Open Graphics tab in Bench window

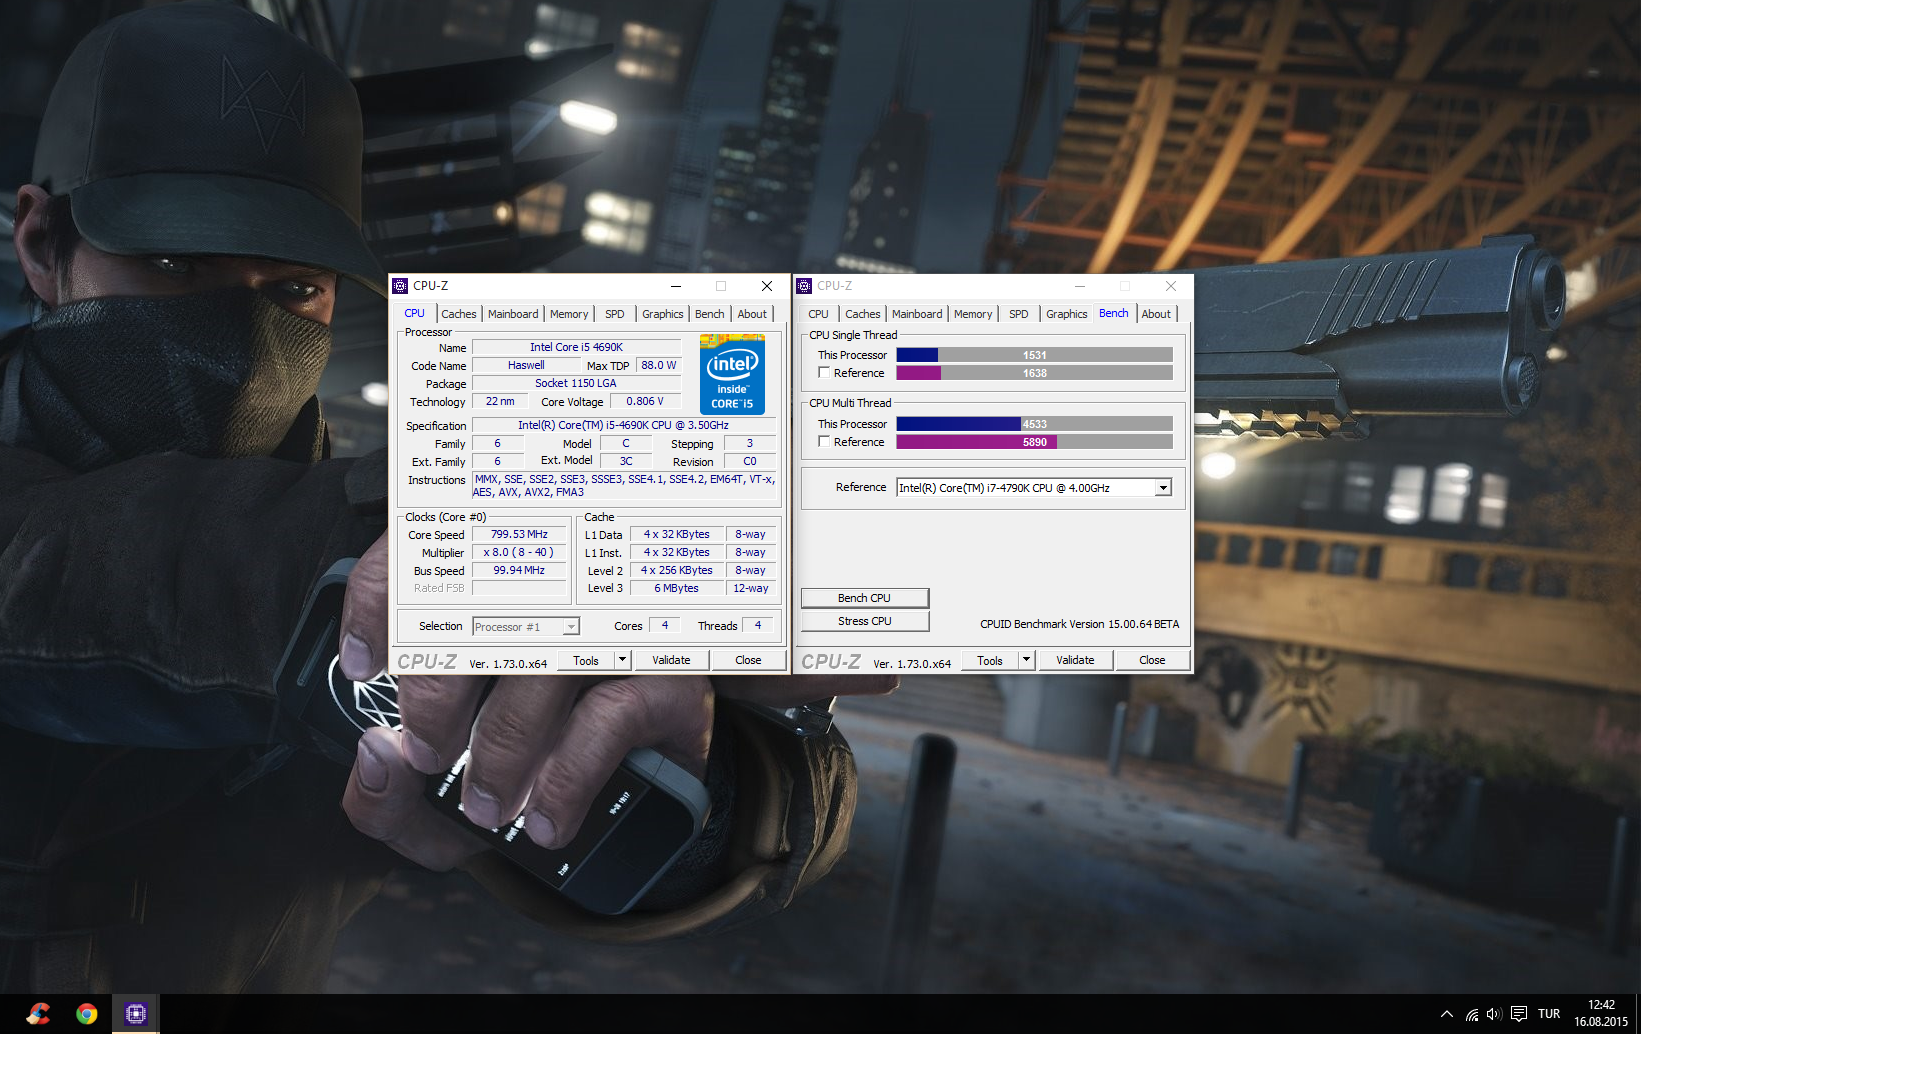coord(1067,314)
